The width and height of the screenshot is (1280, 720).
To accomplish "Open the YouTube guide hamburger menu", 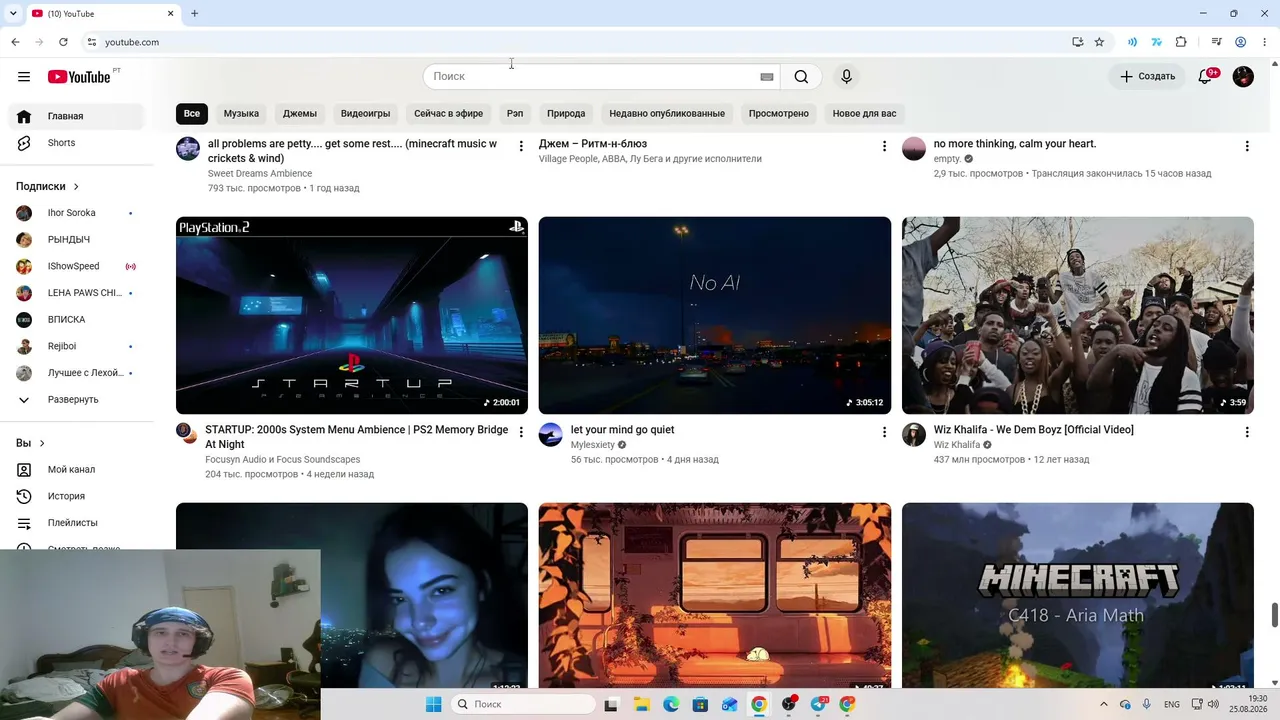I will point(24,77).
